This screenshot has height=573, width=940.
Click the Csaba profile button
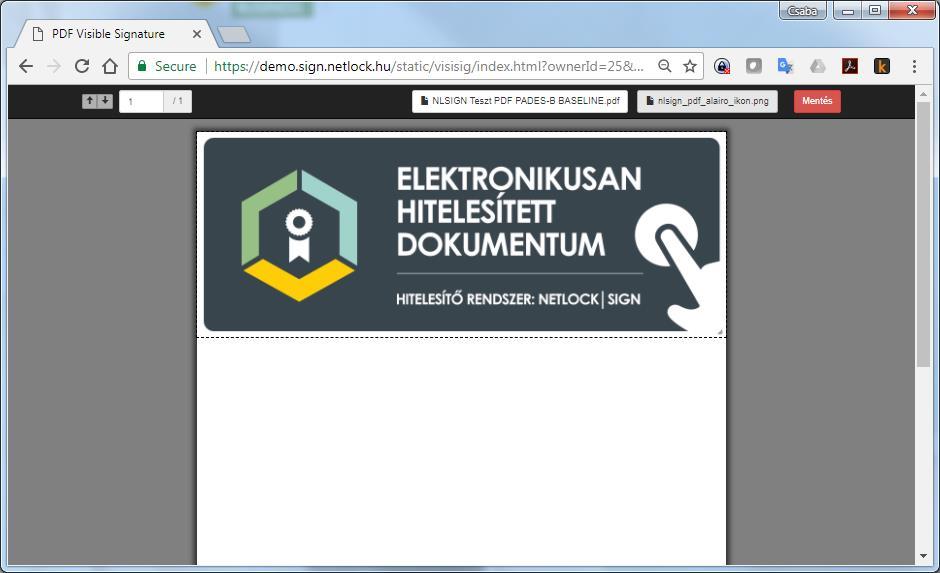[x=802, y=11]
